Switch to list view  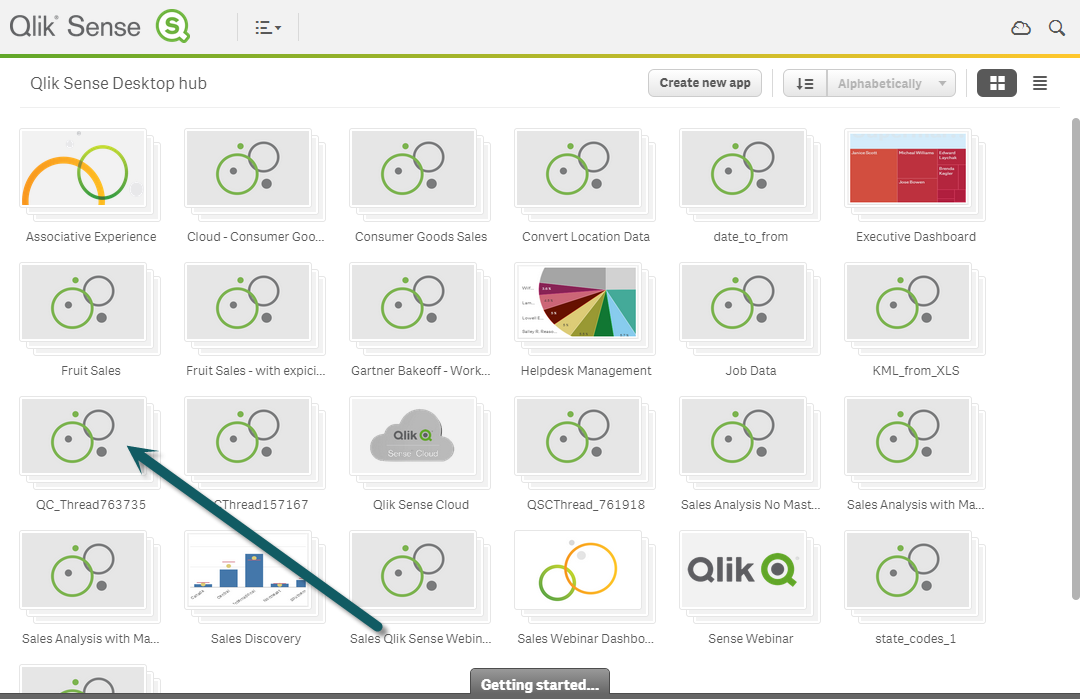coord(1039,83)
